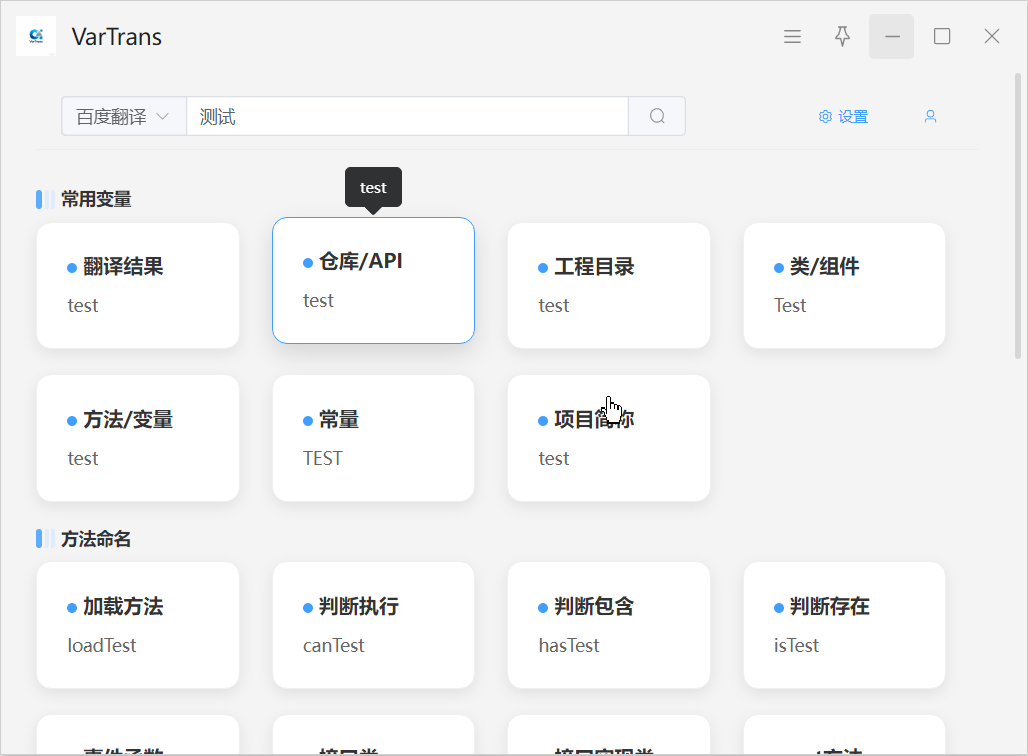Maximize the VarTrans window
Viewport: 1028px width, 756px height.
pos(941,37)
